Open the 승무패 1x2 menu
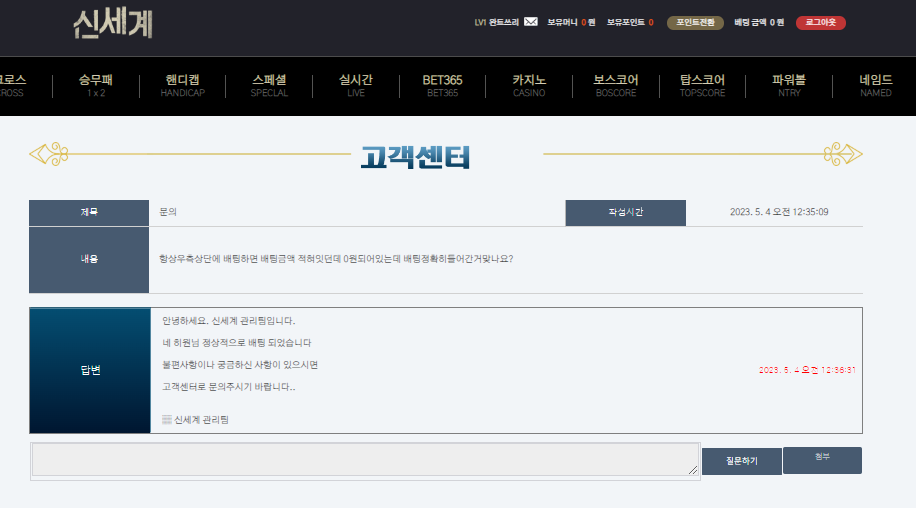This screenshot has height=508, width=916. tap(96, 86)
